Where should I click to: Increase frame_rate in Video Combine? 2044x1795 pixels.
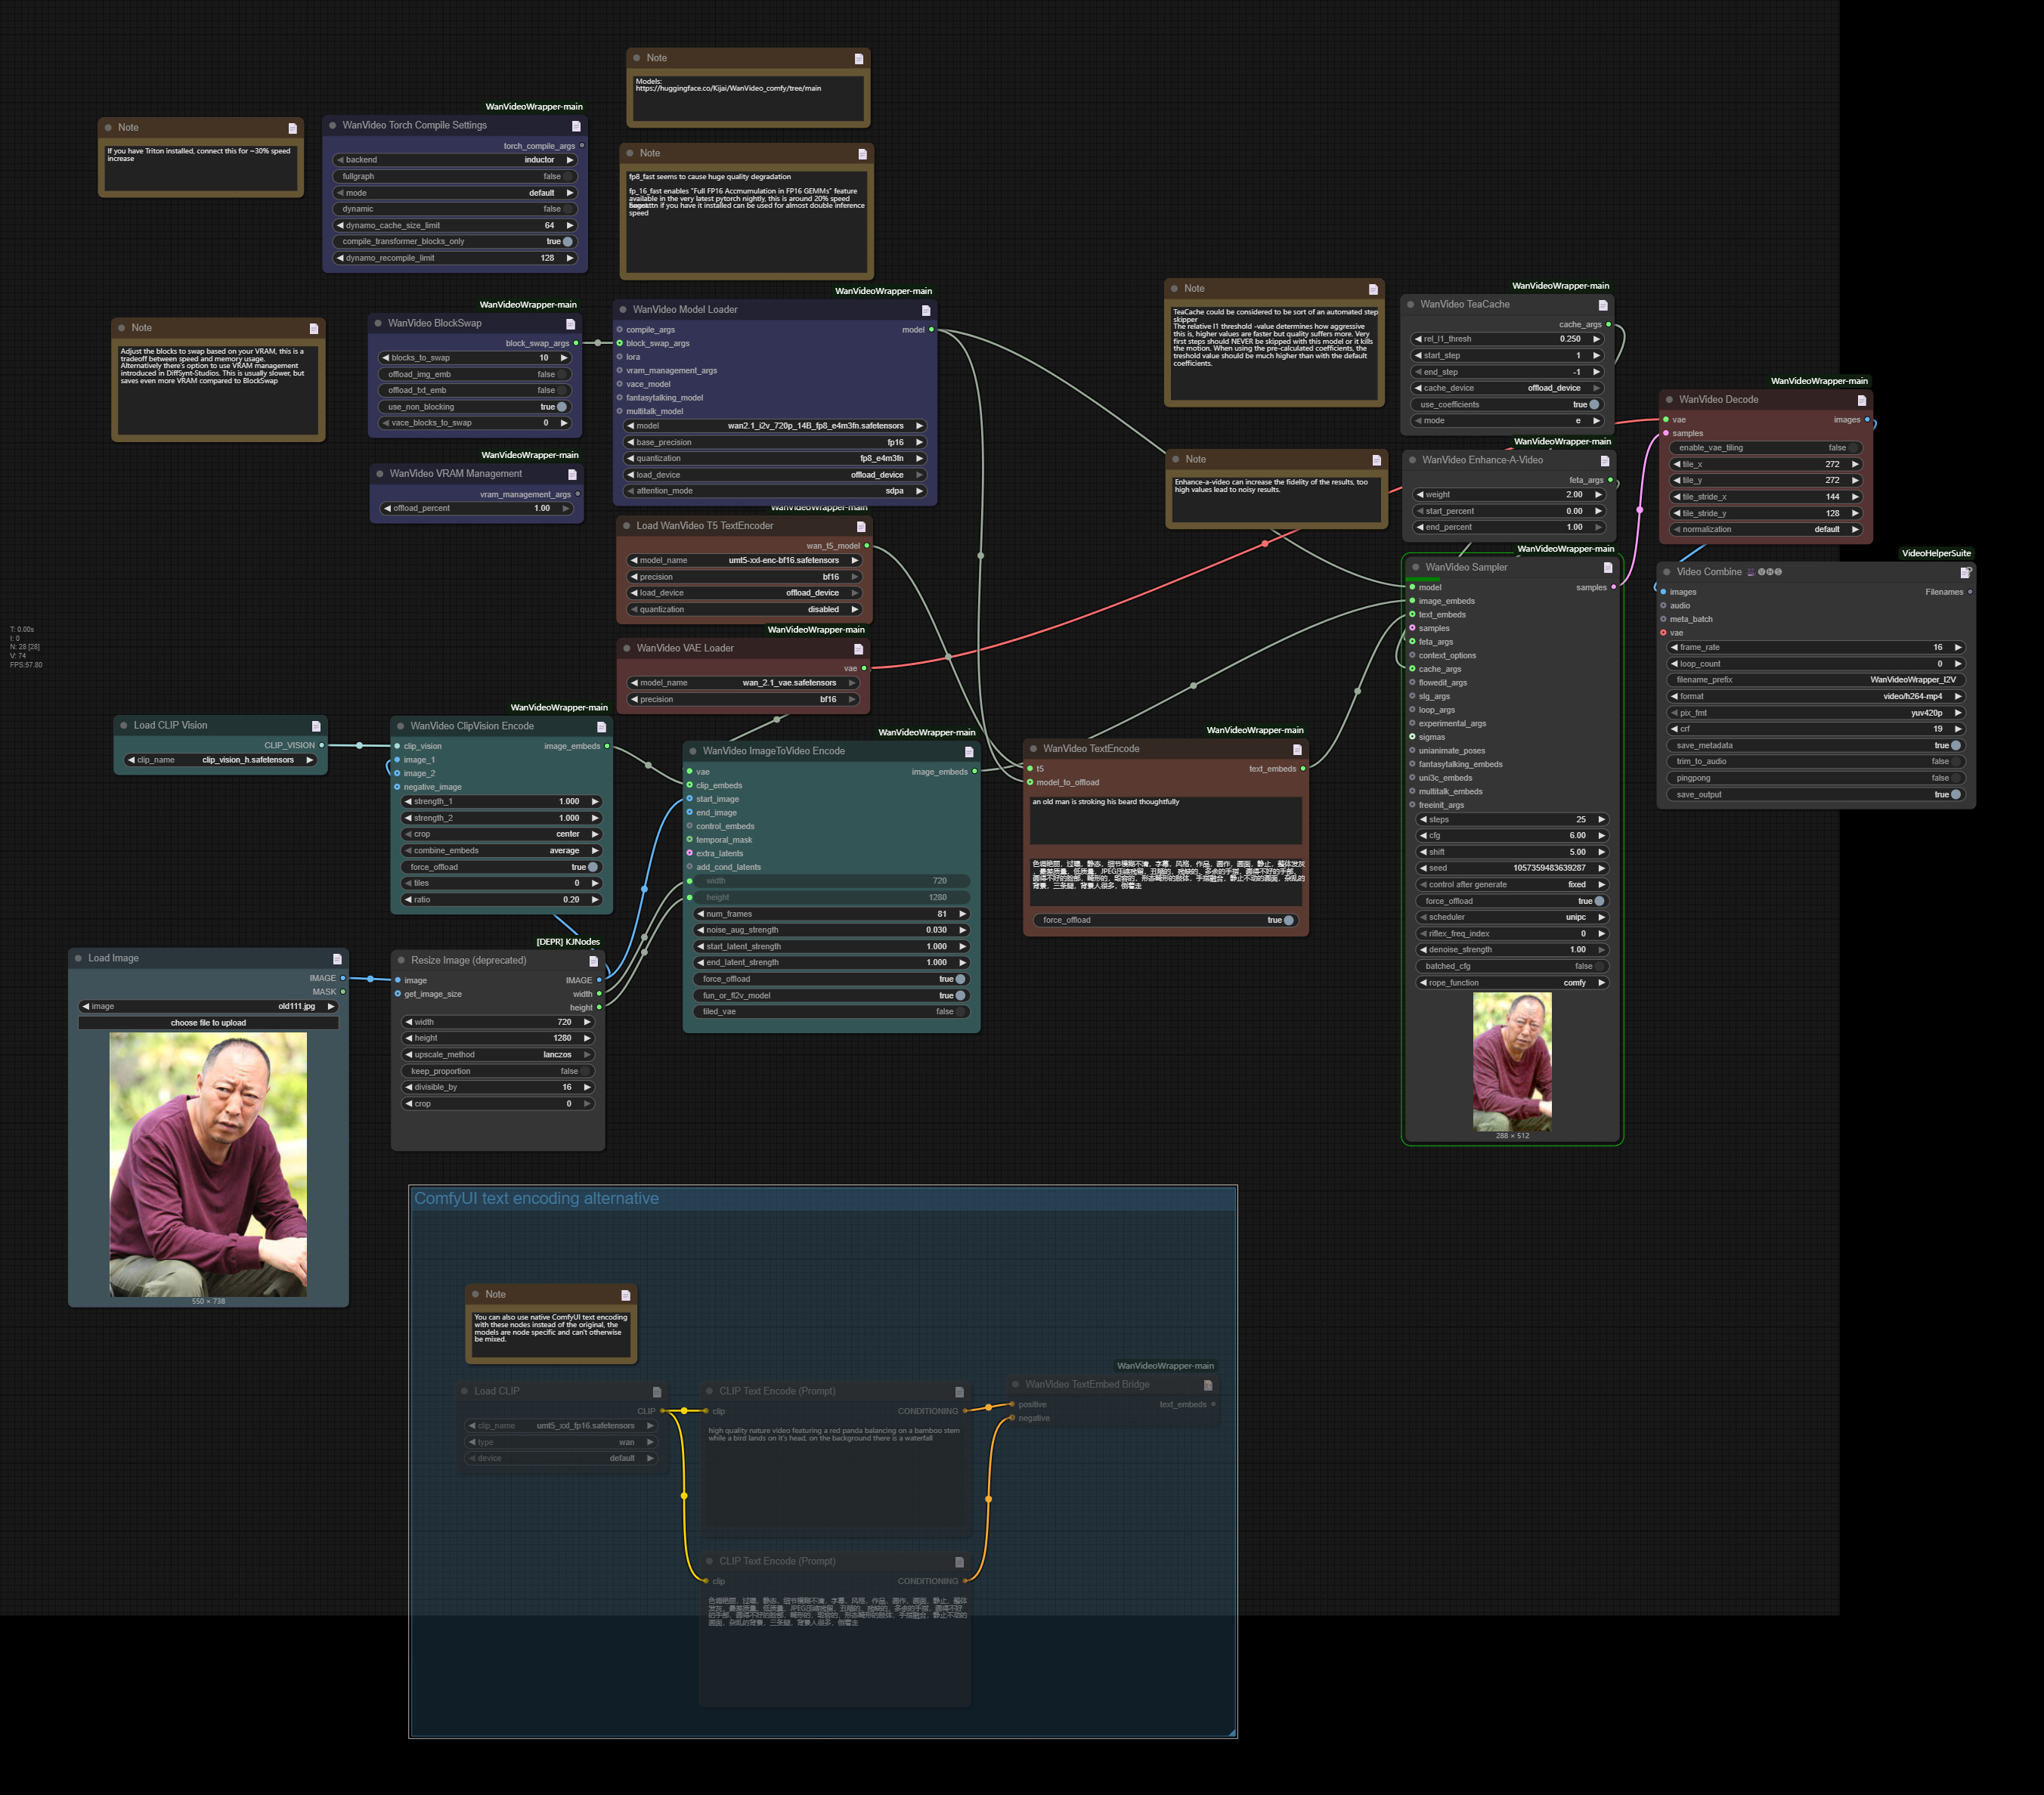coord(1957,648)
